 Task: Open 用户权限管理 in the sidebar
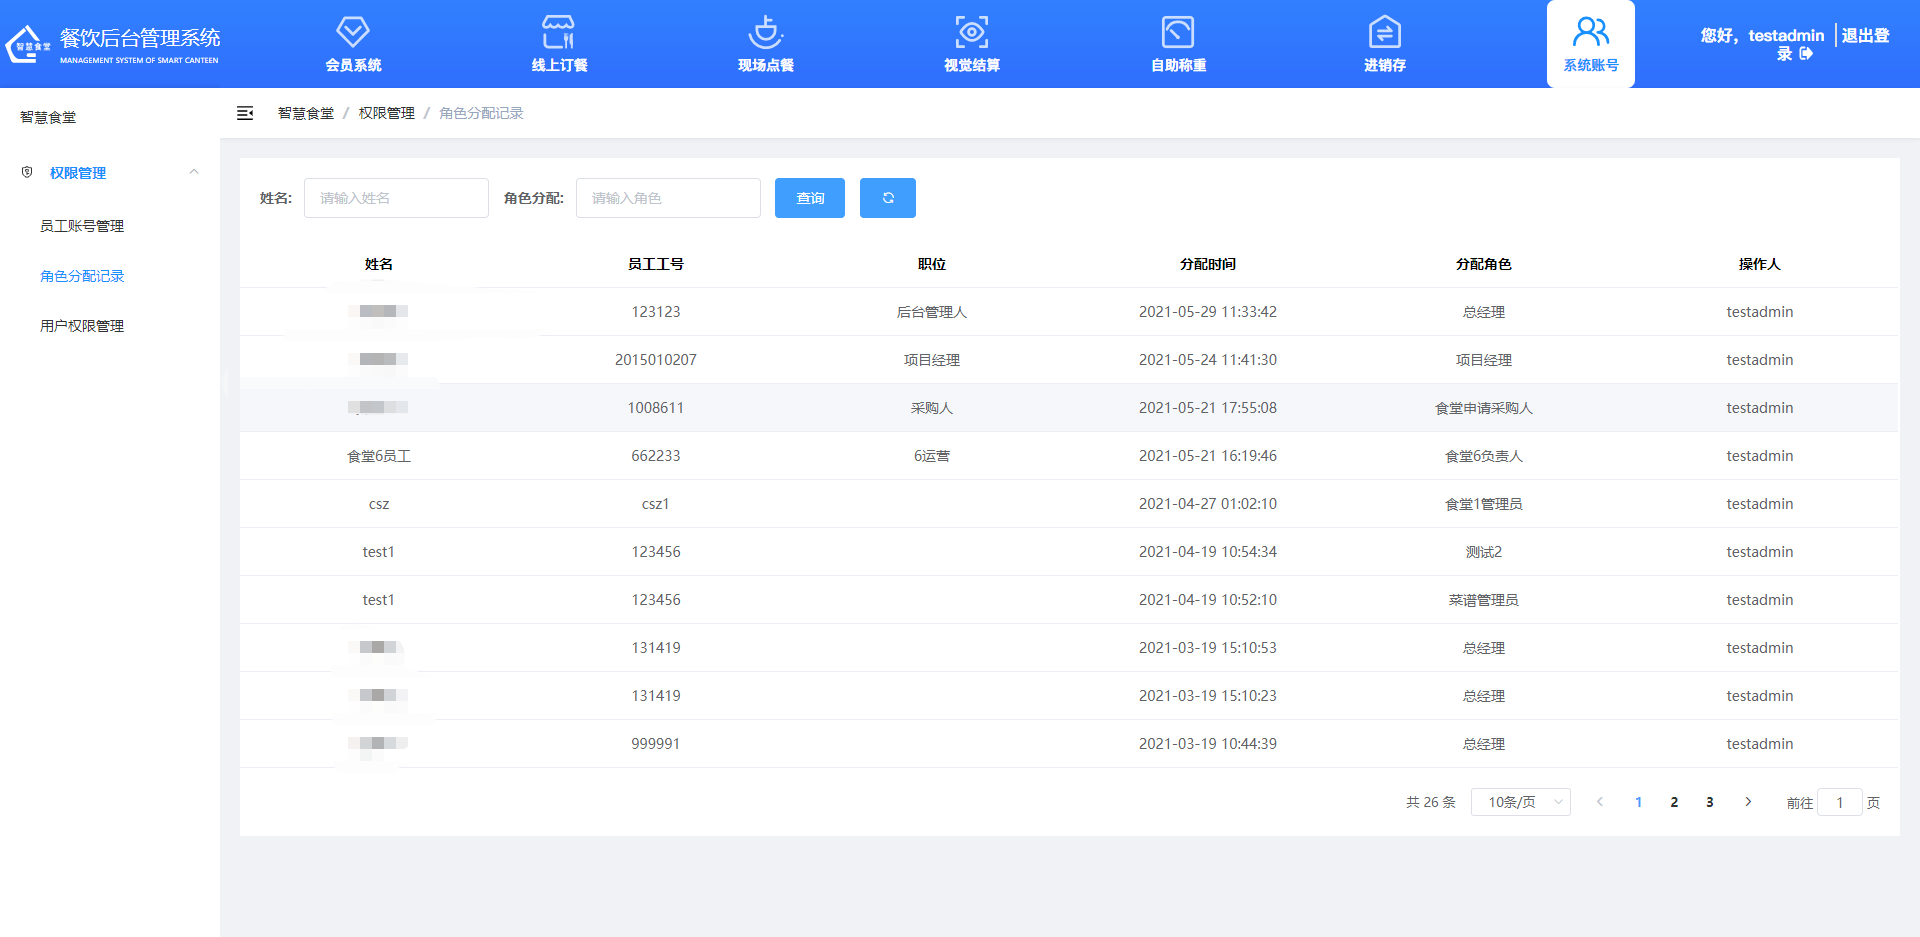pos(82,326)
